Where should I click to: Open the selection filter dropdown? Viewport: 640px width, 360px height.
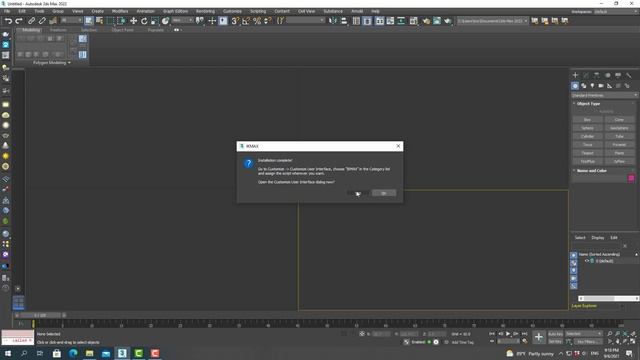point(71,20)
